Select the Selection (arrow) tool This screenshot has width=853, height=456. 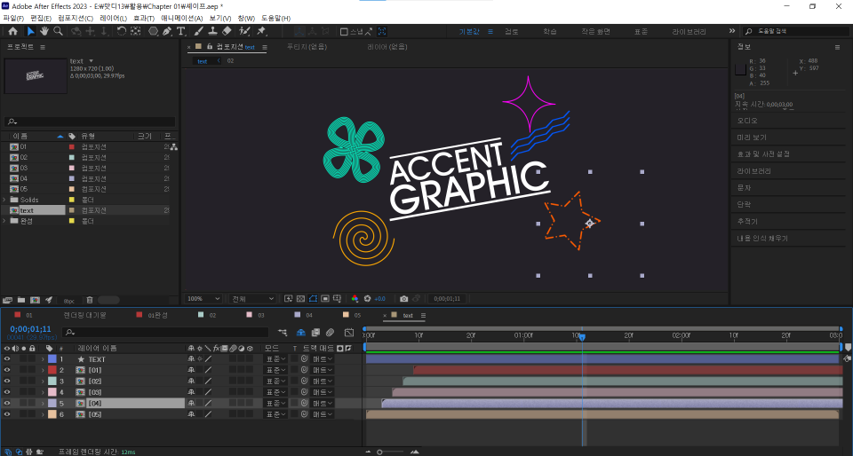(30, 32)
